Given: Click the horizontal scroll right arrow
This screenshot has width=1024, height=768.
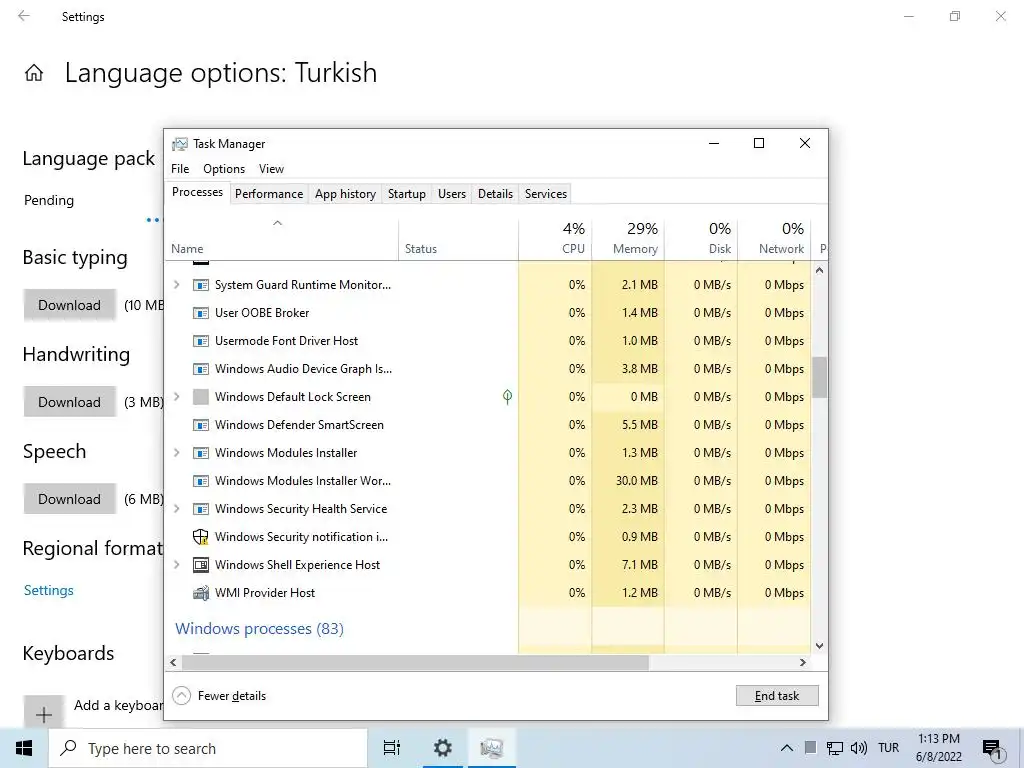Looking at the screenshot, I should pyautogui.click(x=803, y=662).
